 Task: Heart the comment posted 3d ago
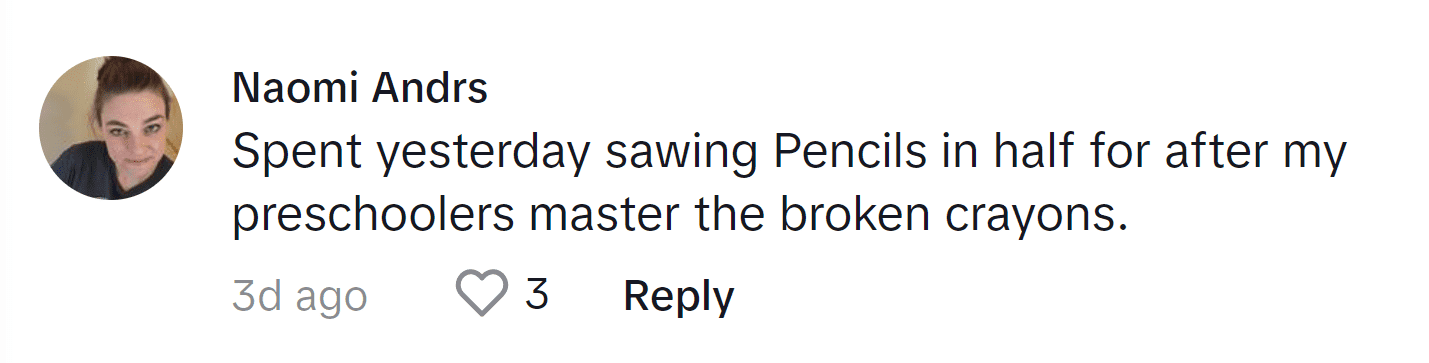pos(482,296)
